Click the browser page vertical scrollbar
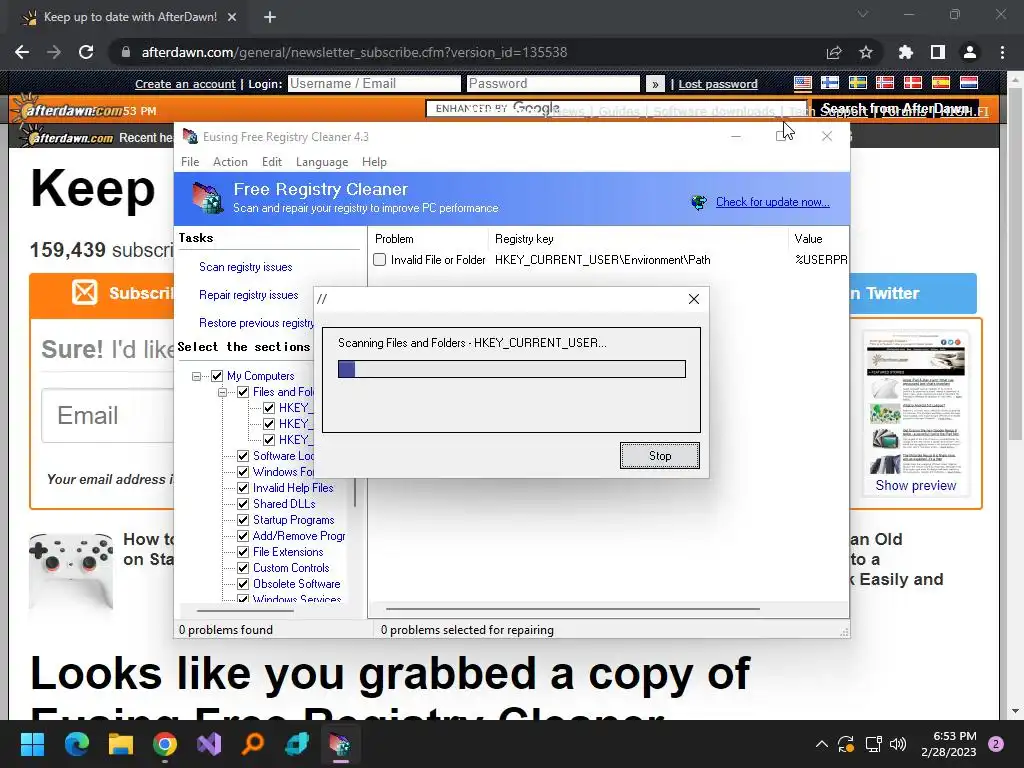 (1014, 263)
